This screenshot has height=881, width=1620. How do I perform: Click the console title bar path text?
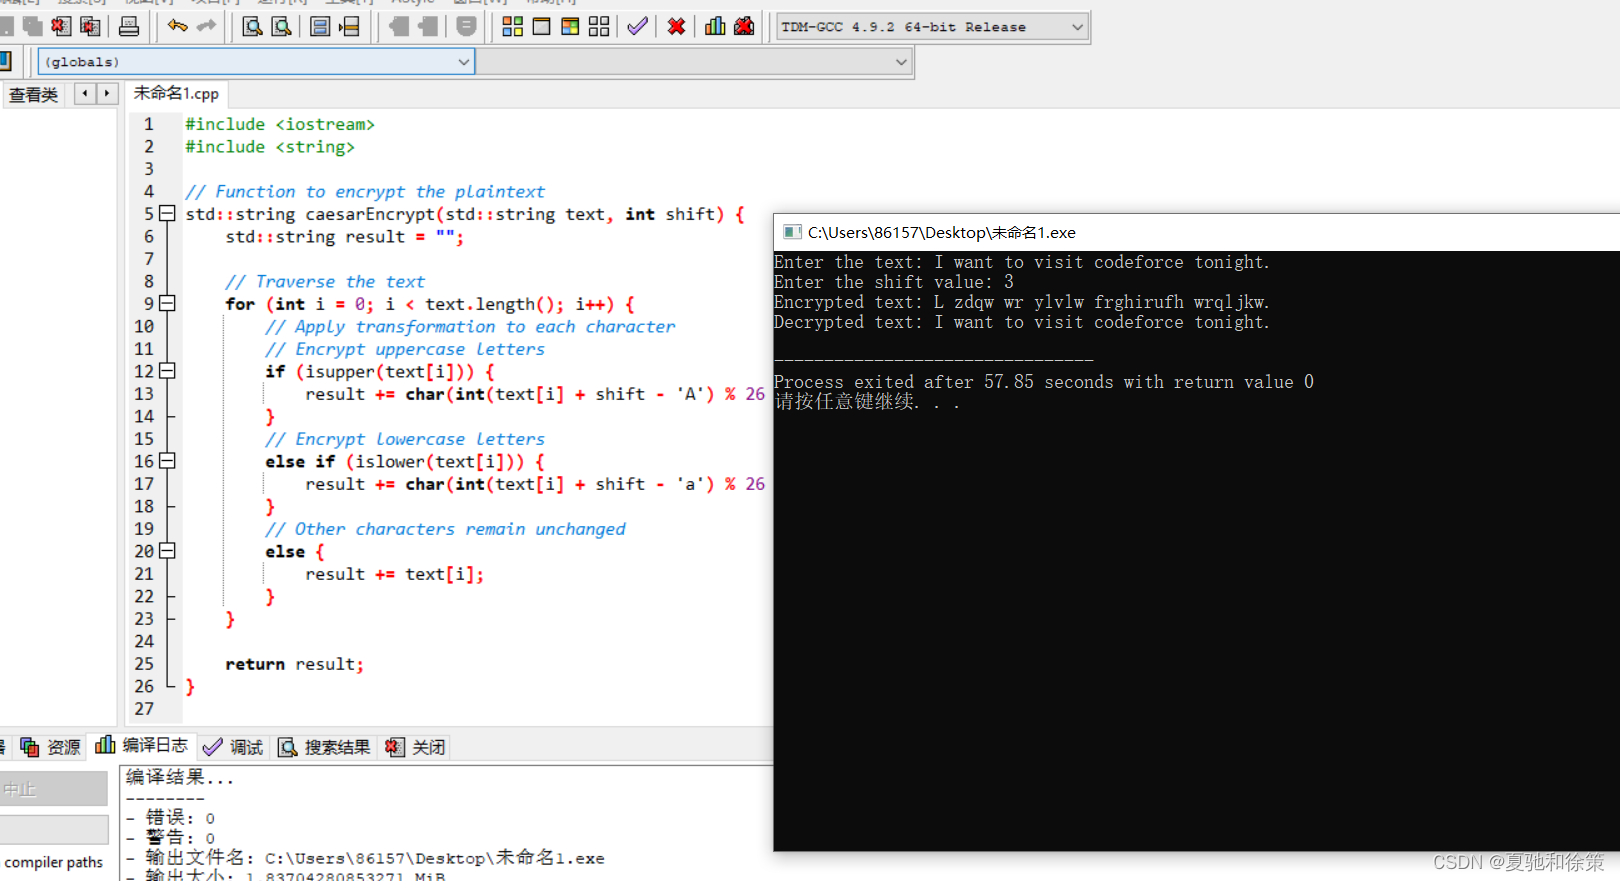[942, 232]
